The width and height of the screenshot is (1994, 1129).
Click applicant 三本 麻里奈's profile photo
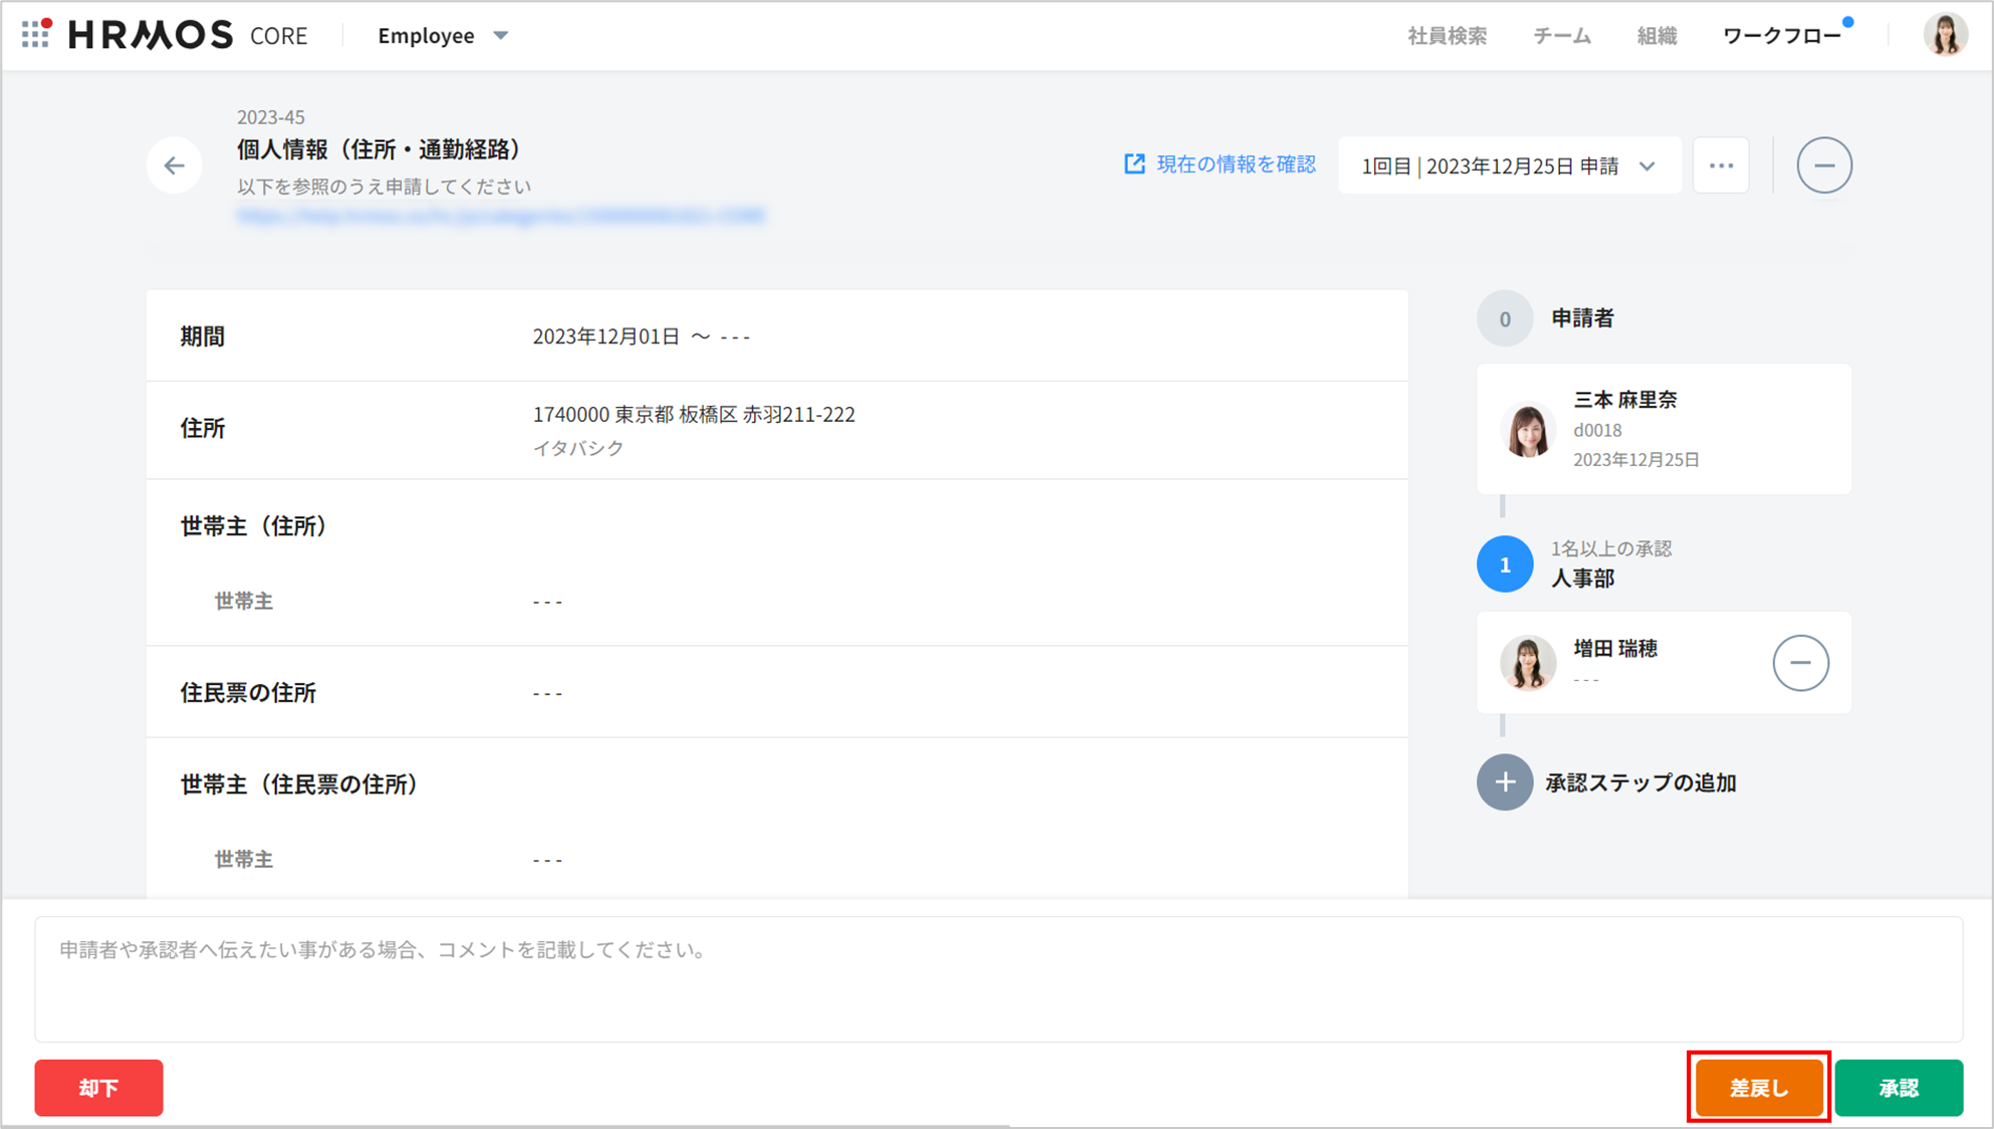(x=1527, y=430)
